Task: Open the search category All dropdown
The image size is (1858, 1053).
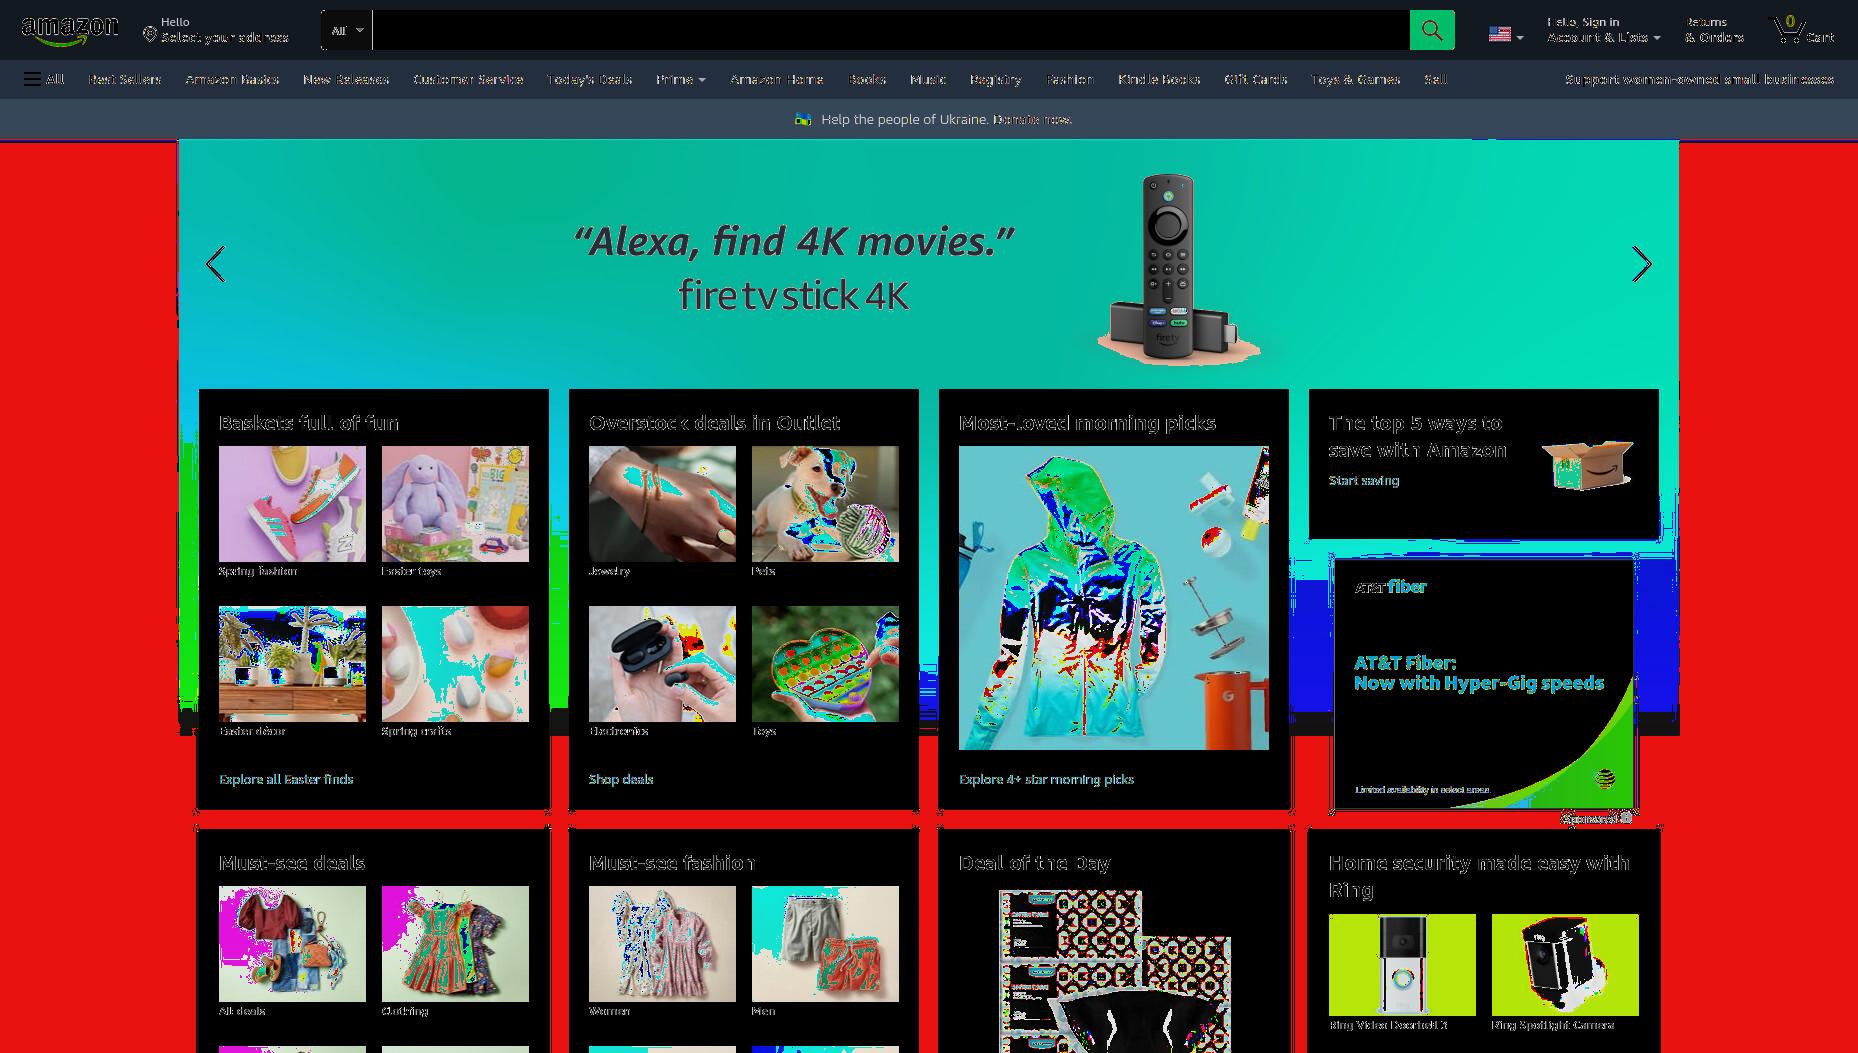Action: tap(347, 31)
